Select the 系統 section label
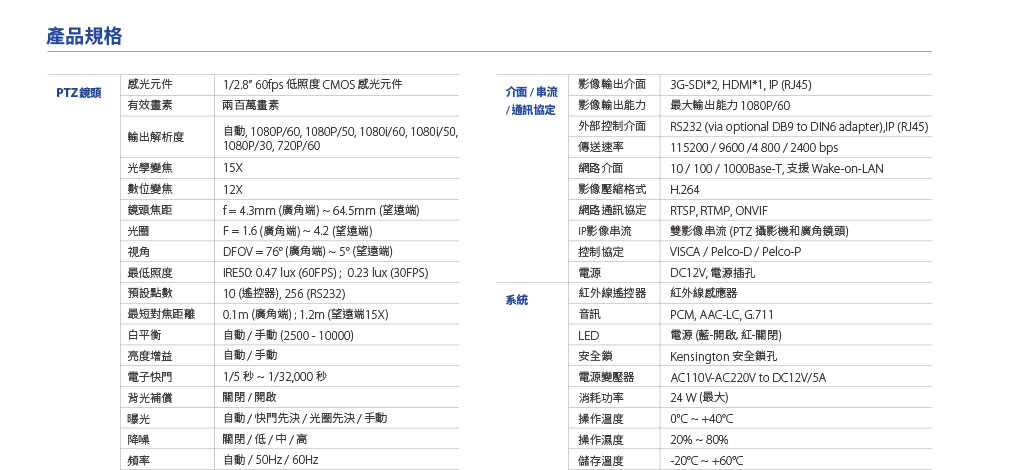 pos(517,300)
